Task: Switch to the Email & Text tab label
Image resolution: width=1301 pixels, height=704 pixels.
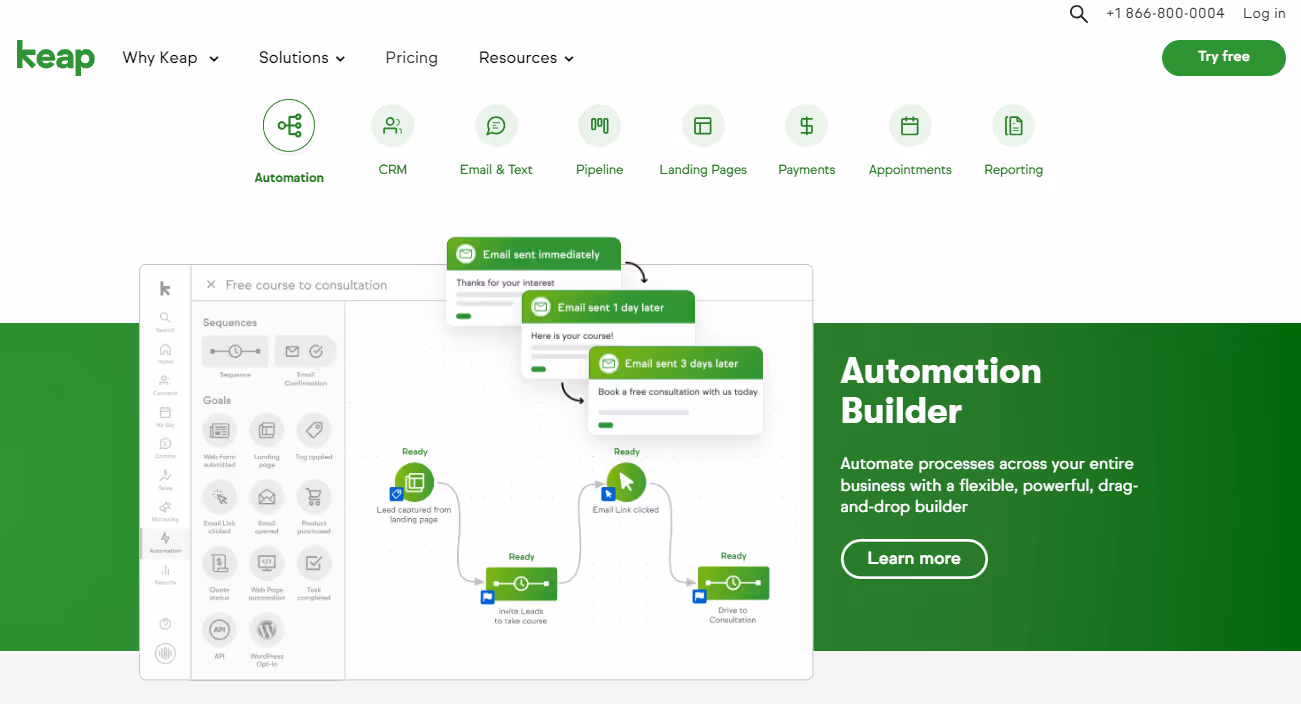Action: click(496, 170)
